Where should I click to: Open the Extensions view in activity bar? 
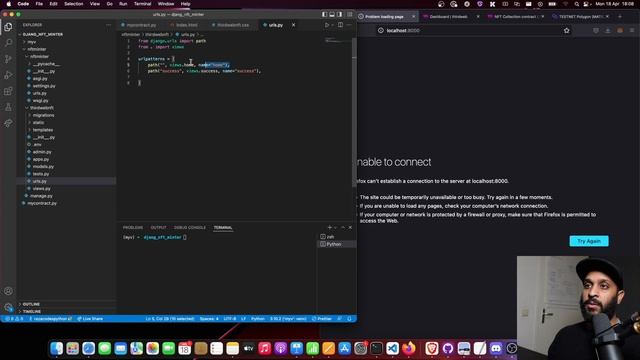pyautogui.click(x=8, y=91)
